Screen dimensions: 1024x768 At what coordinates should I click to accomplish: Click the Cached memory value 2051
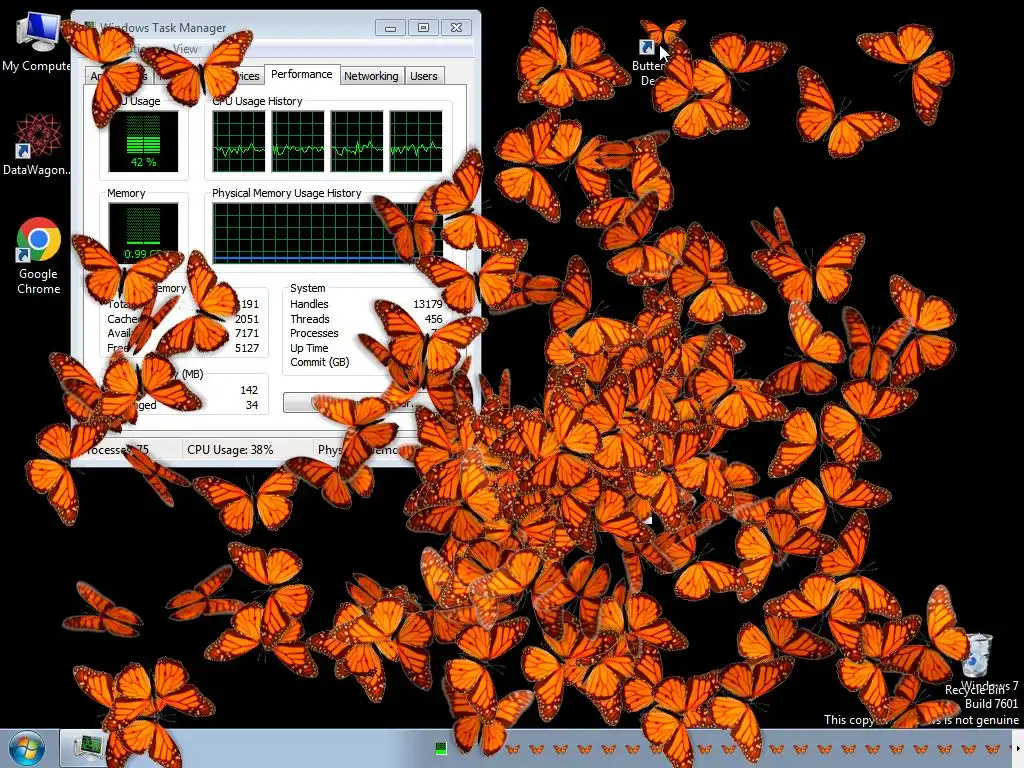pyautogui.click(x=247, y=319)
